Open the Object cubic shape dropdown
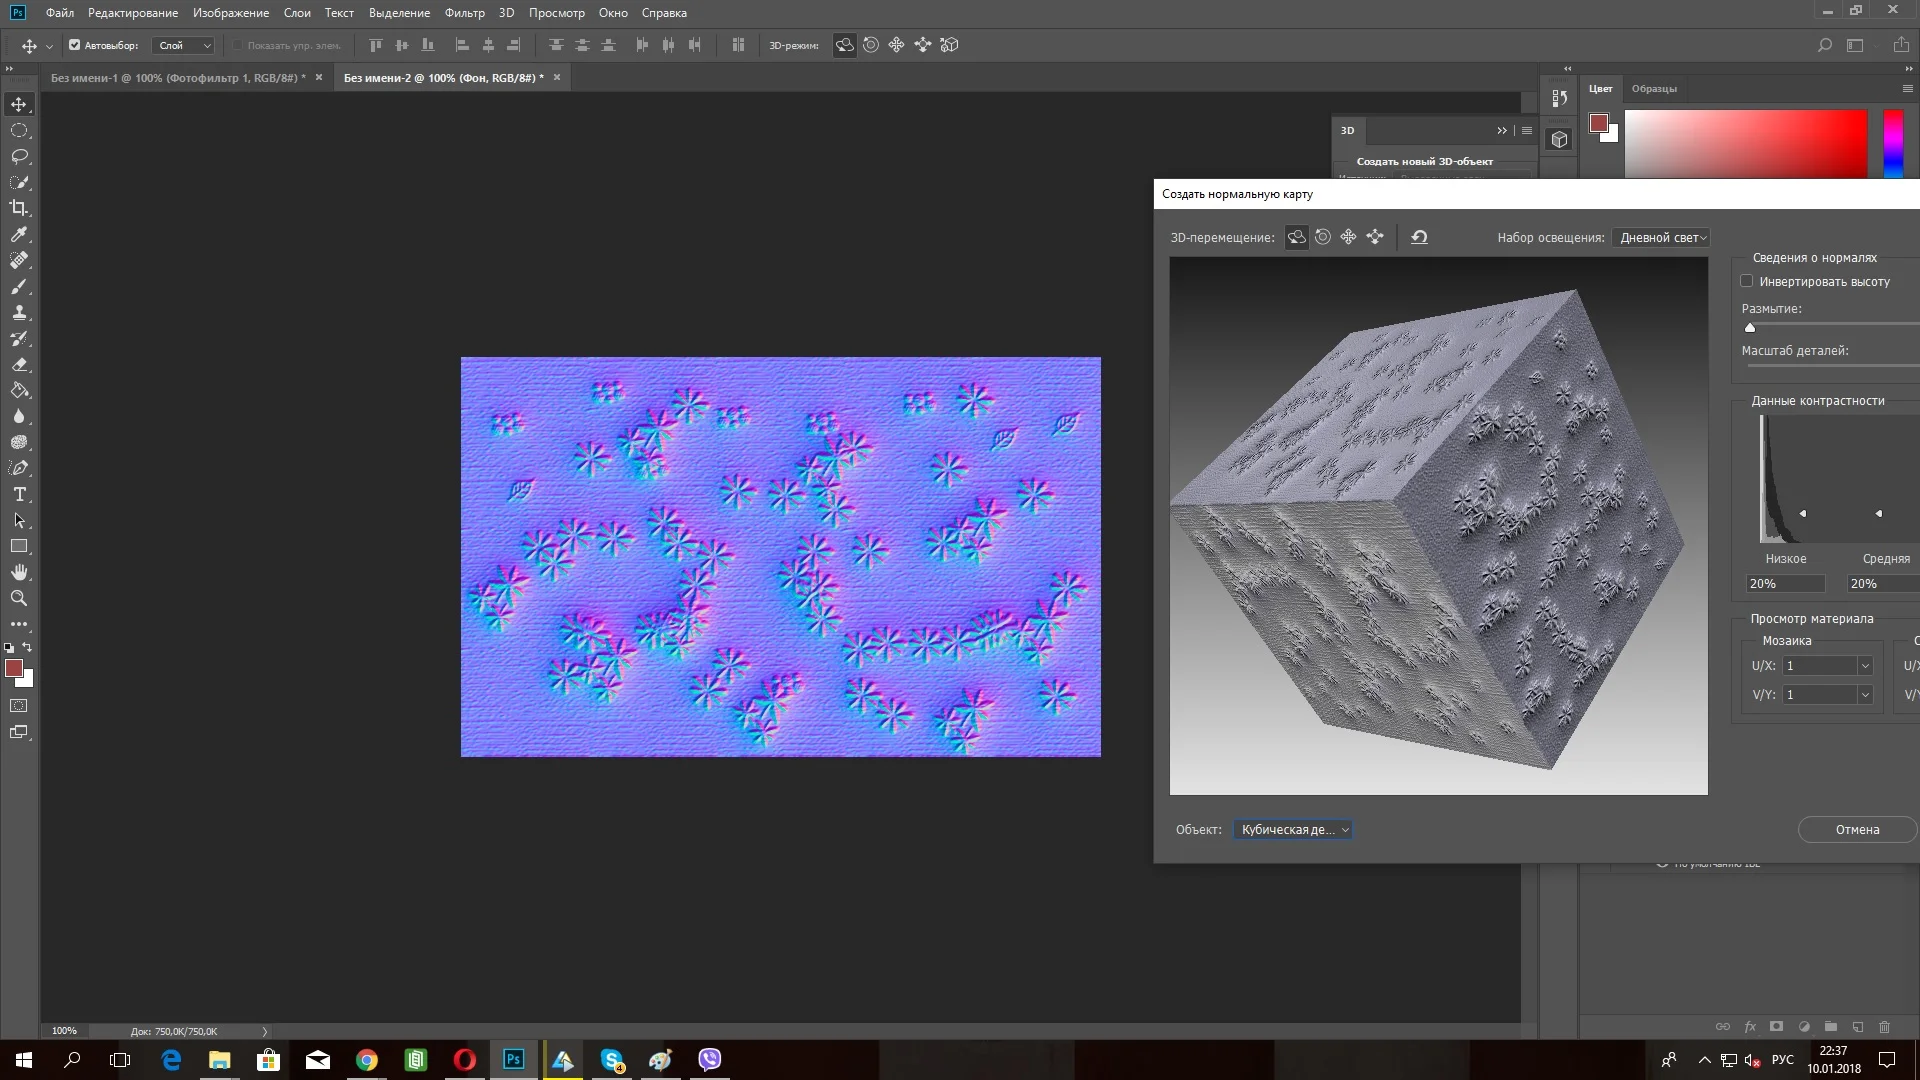Image resolution: width=1920 pixels, height=1080 pixels. click(1293, 829)
